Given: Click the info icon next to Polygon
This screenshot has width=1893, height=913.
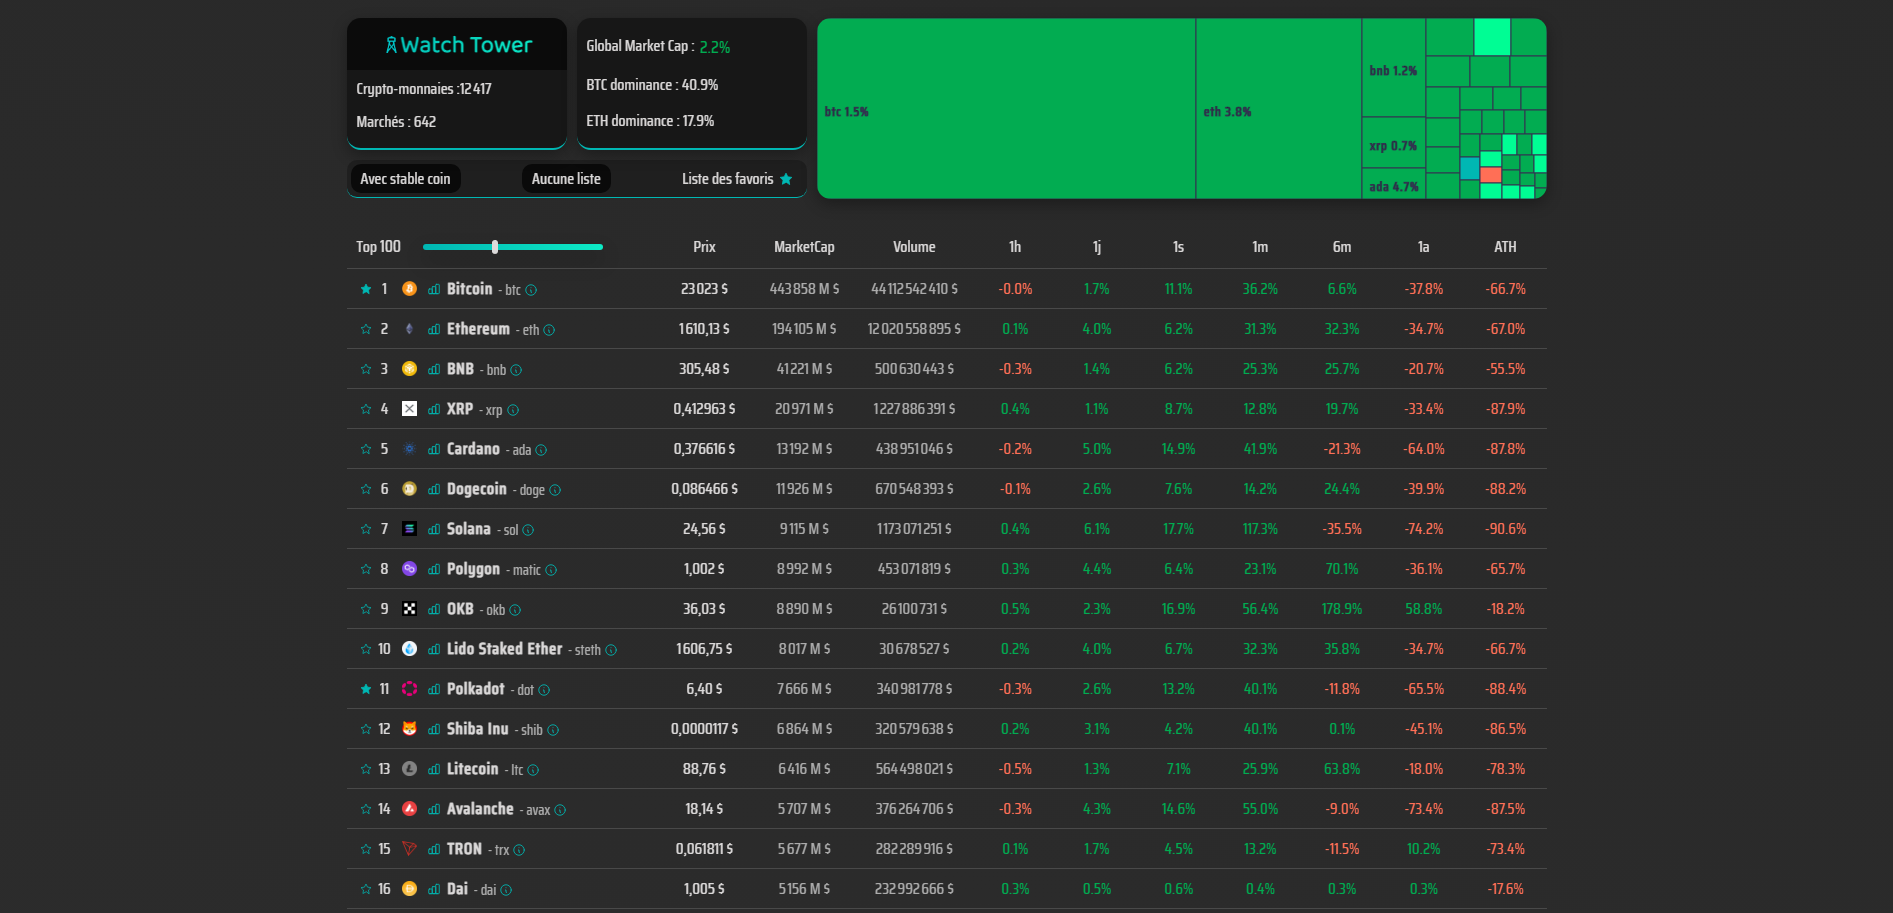Looking at the screenshot, I should (551, 570).
